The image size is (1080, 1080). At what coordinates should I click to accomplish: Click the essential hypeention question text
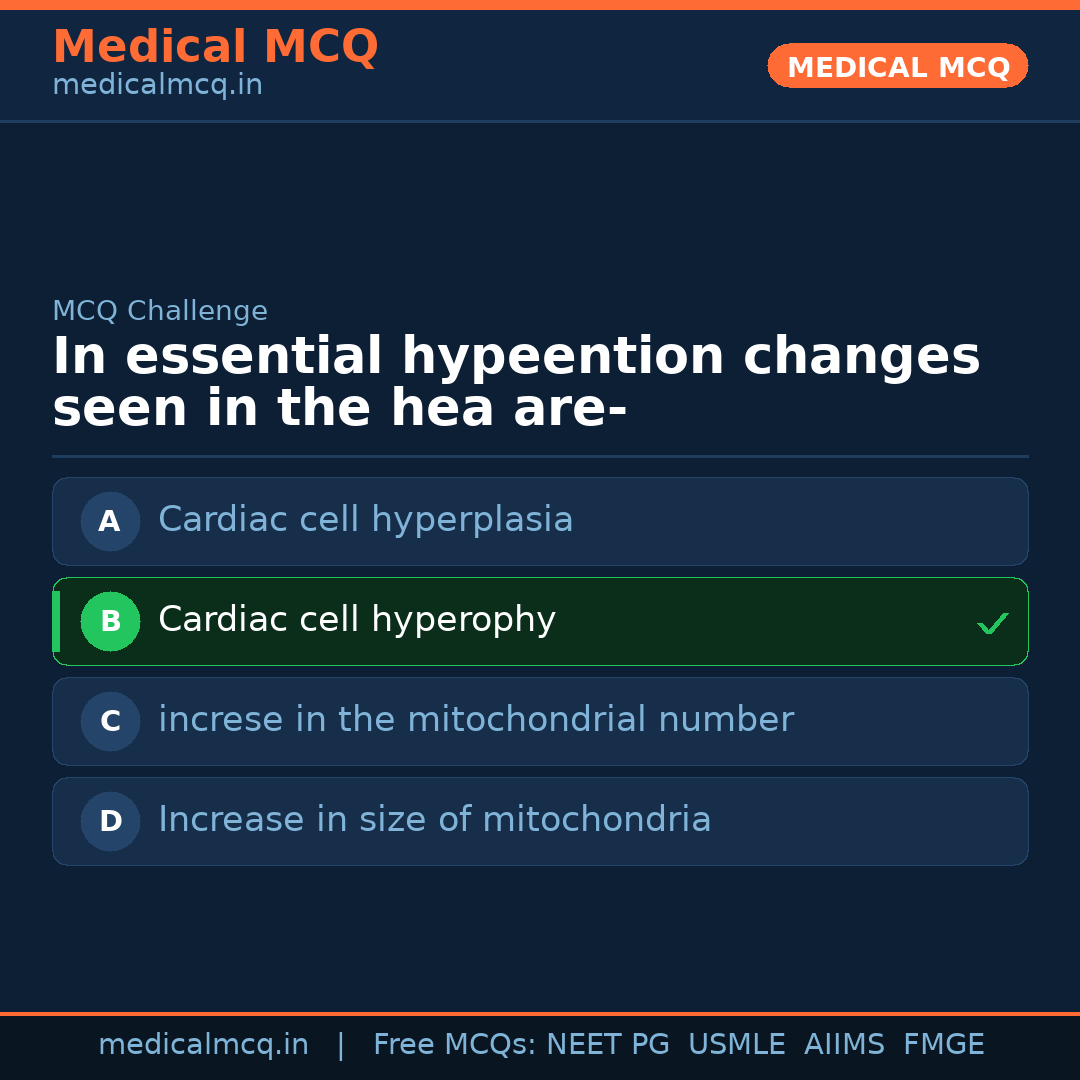pos(516,383)
